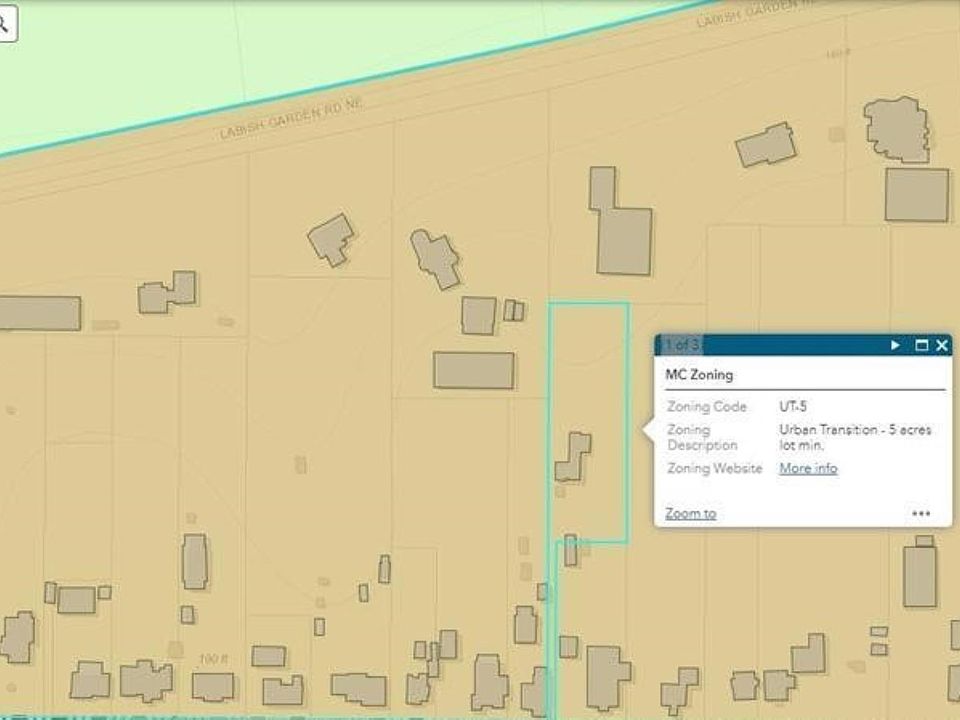The height and width of the screenshot is (720, 960).
Task: Close the MC Zoning popup
Action: point(941,345)
